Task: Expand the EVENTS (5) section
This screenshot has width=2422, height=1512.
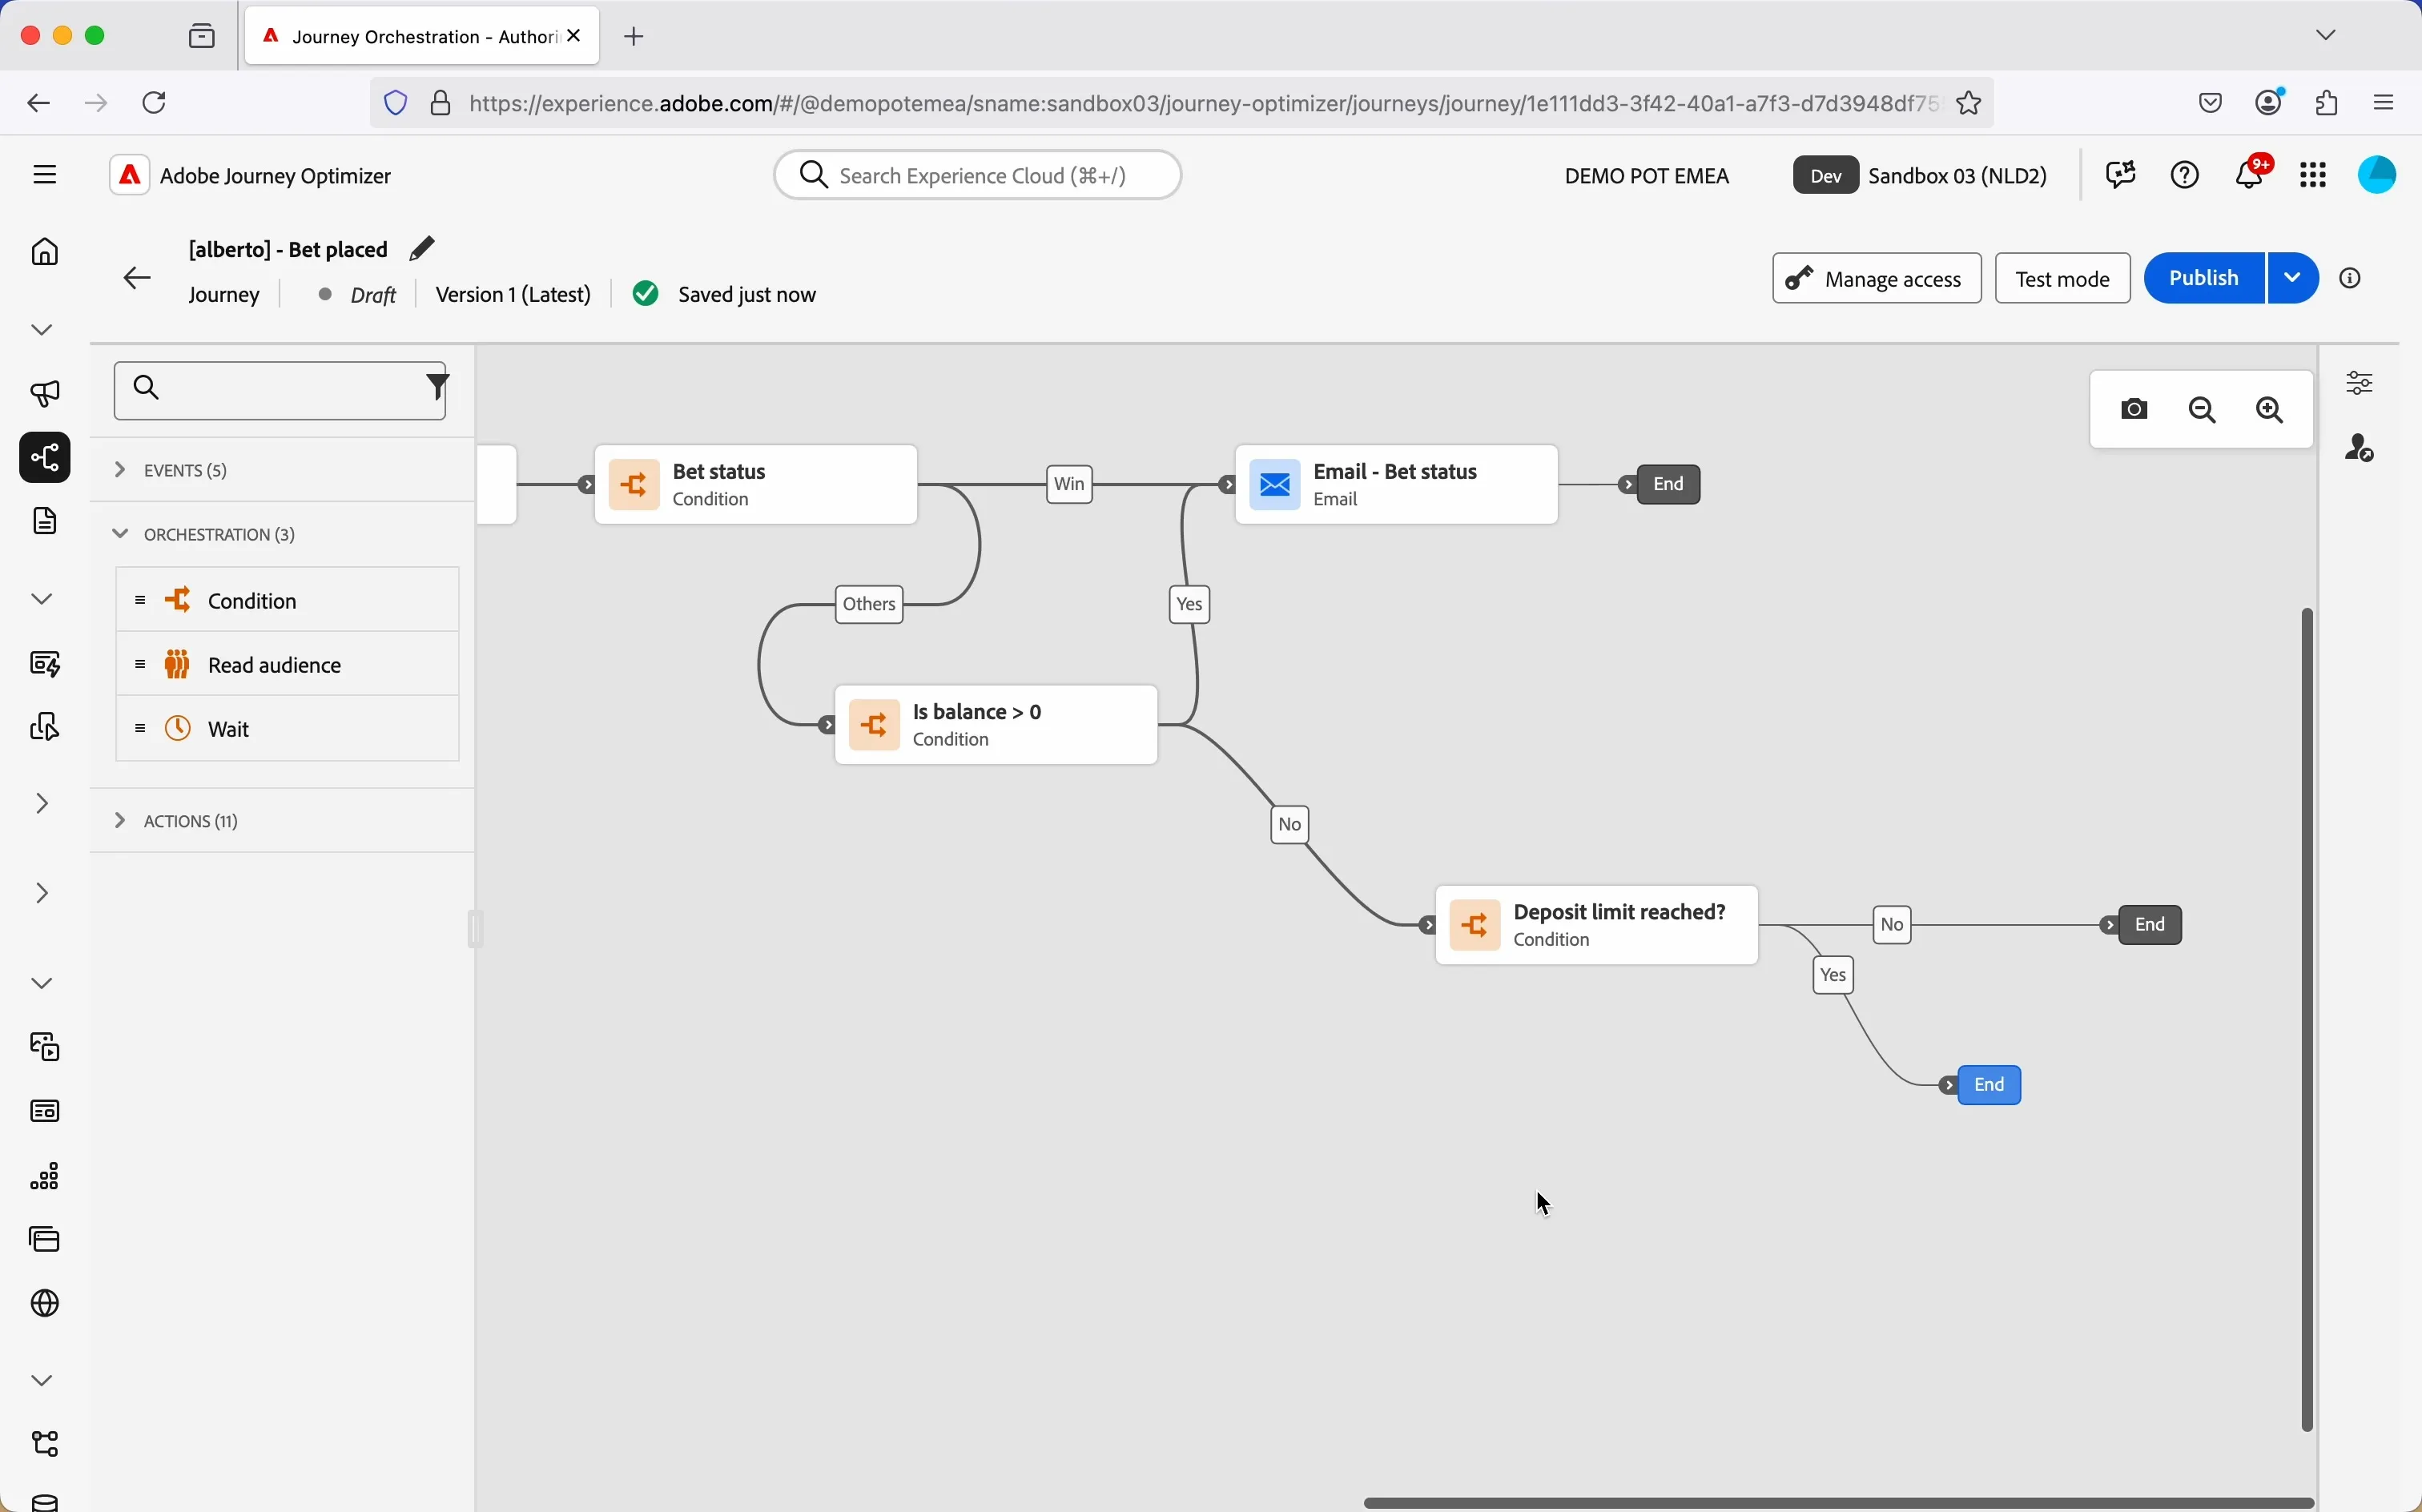Action: point(282,470)
